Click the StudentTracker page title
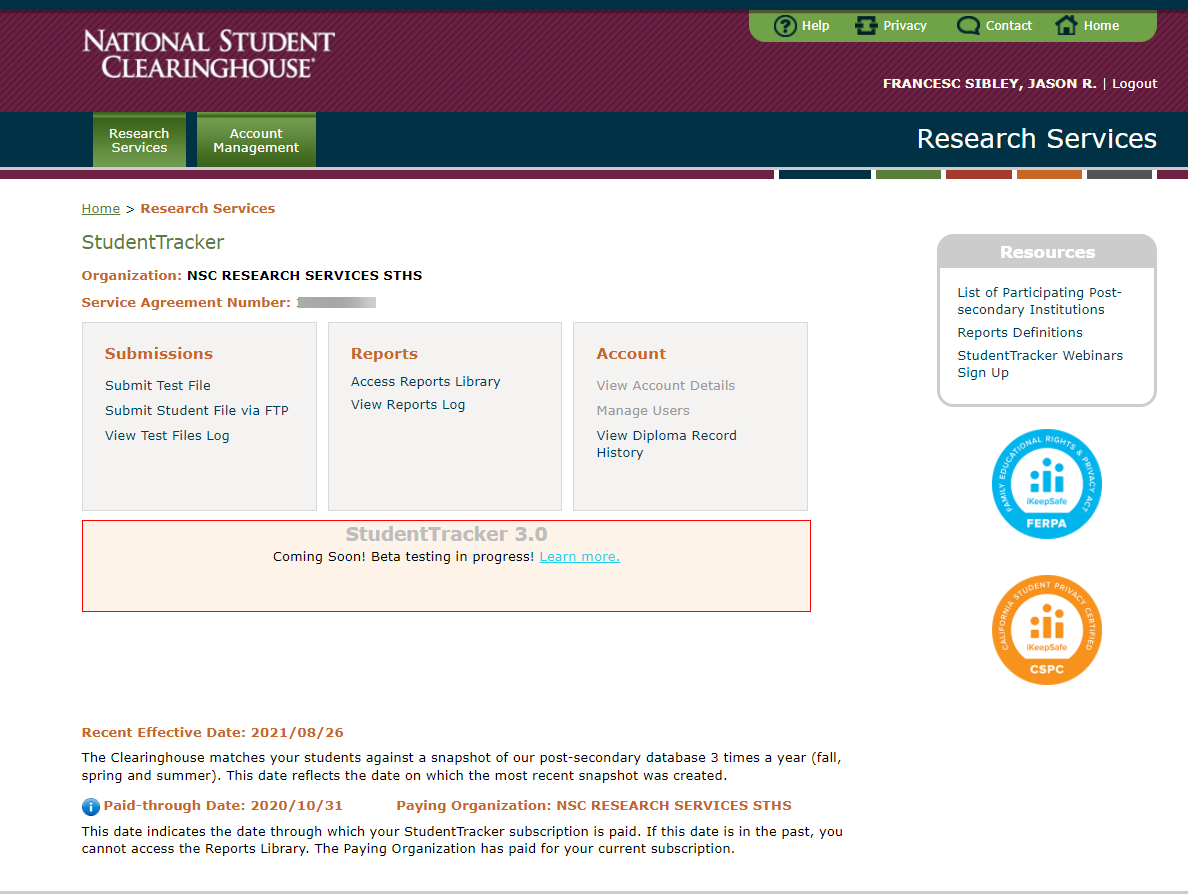The image size is (1188, 894). click(x=153, y=242)
